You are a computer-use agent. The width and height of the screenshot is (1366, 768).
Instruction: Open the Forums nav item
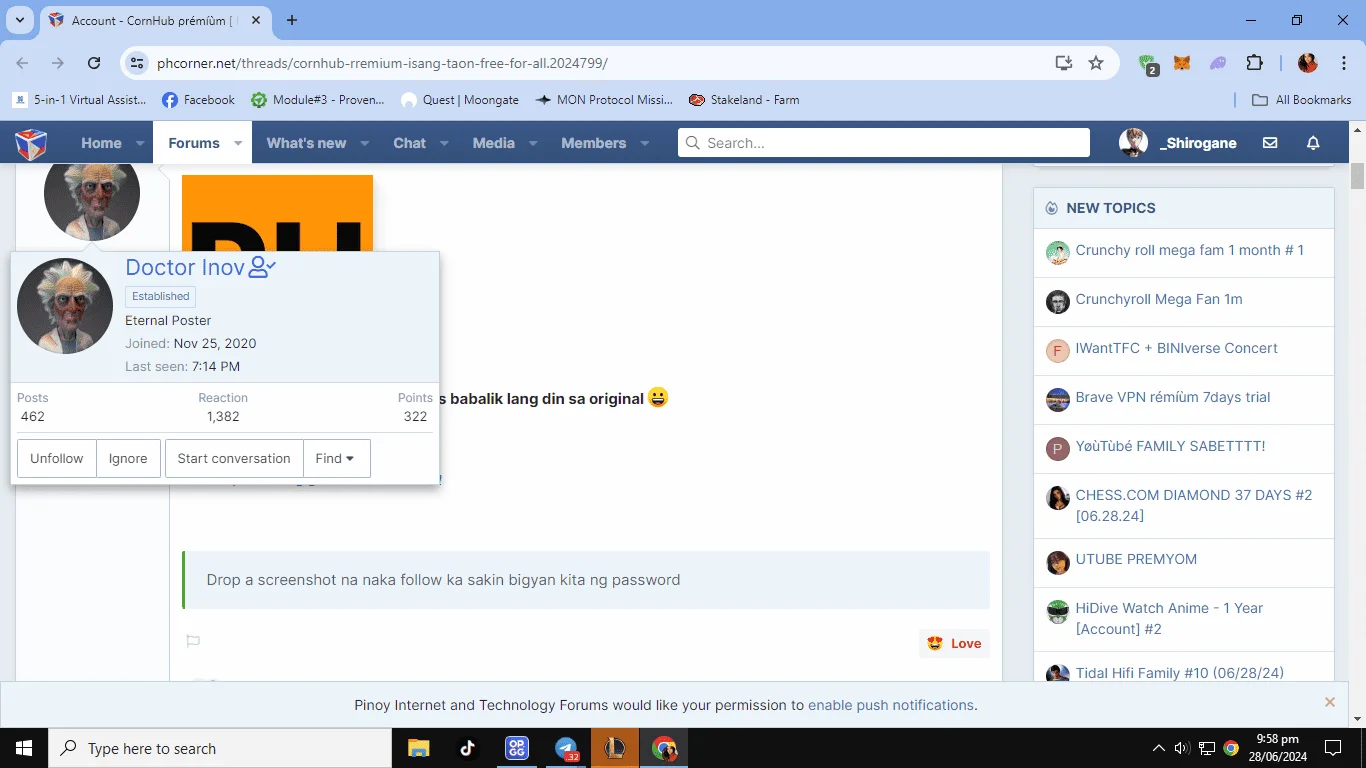point(194,143)
